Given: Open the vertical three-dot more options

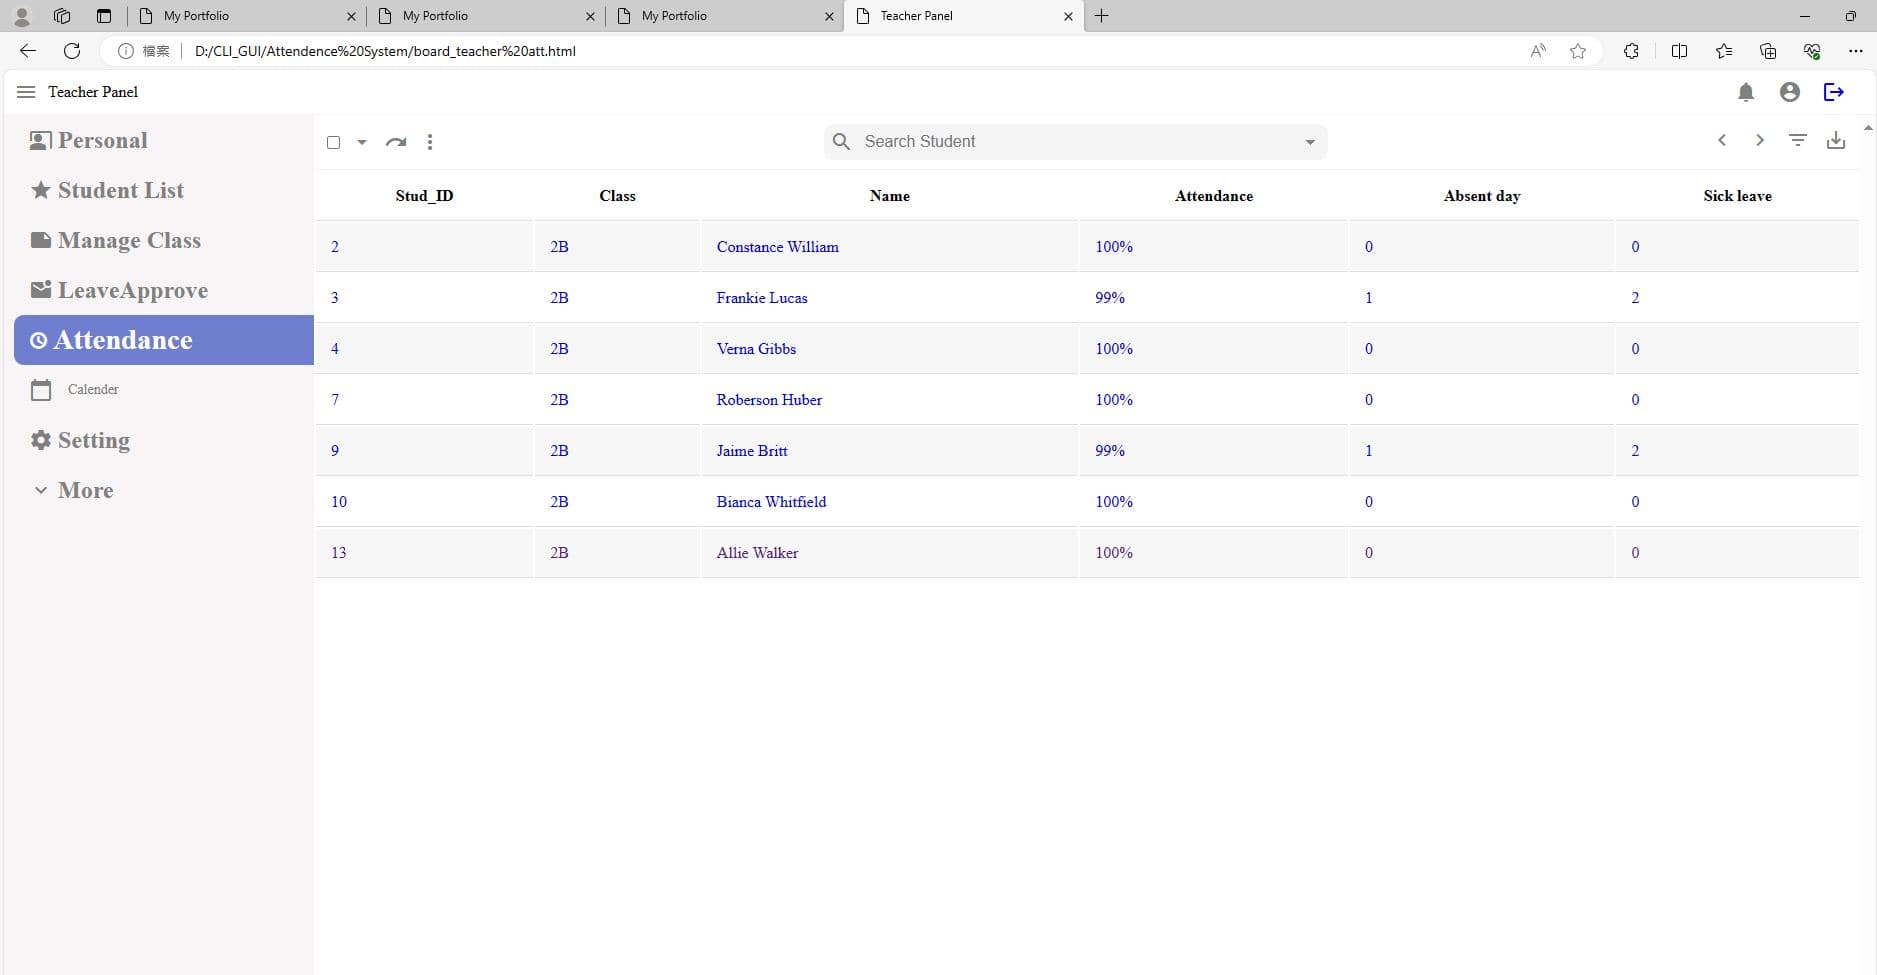Looking at the screenshot, I should tap(430, 142).
